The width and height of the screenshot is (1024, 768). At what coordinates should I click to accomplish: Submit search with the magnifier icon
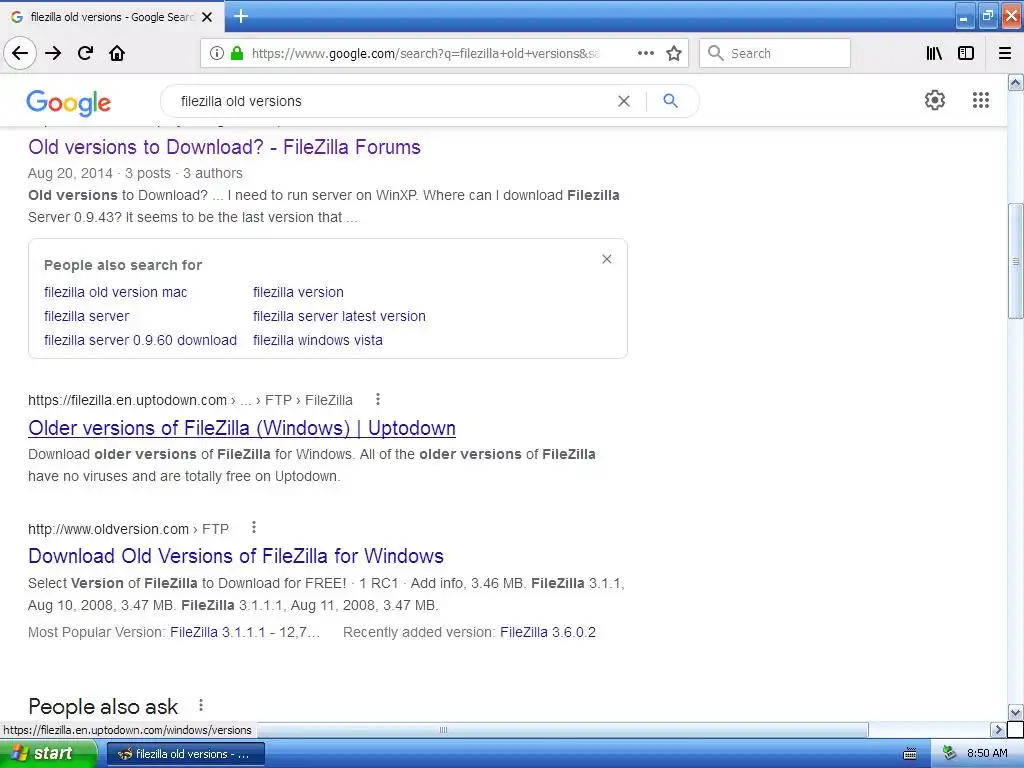(x=671, y=101)
